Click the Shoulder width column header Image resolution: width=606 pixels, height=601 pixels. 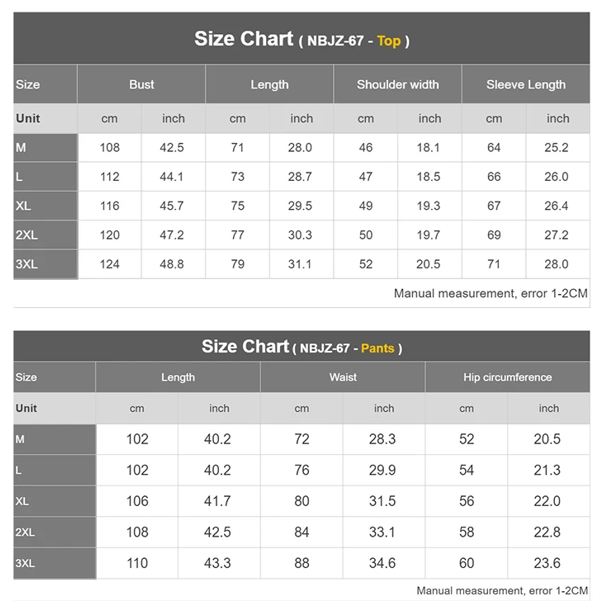397,85
